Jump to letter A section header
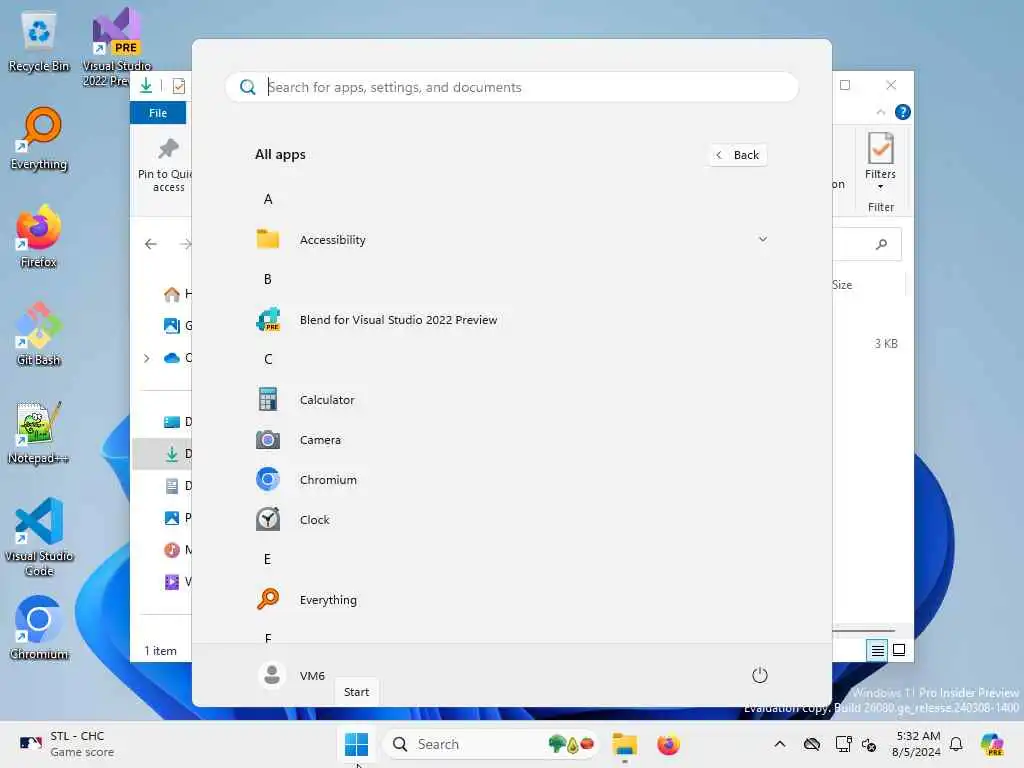 [268, 199]
